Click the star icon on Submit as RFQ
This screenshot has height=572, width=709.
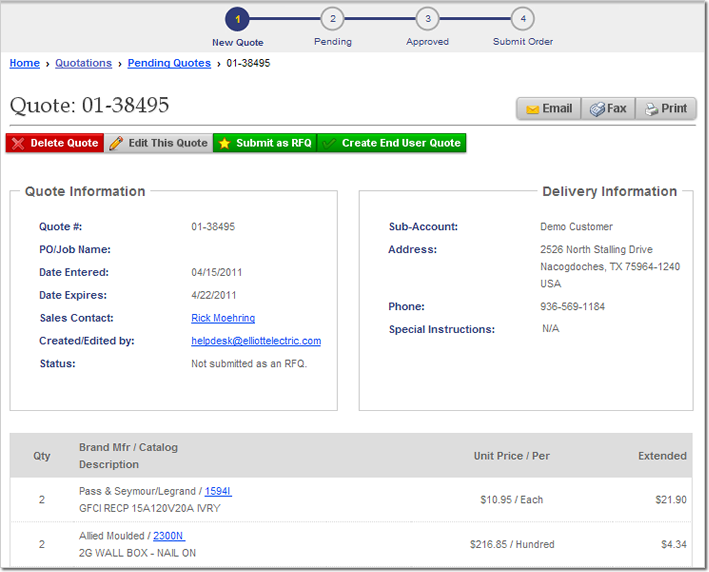click(x=224, y=143)
